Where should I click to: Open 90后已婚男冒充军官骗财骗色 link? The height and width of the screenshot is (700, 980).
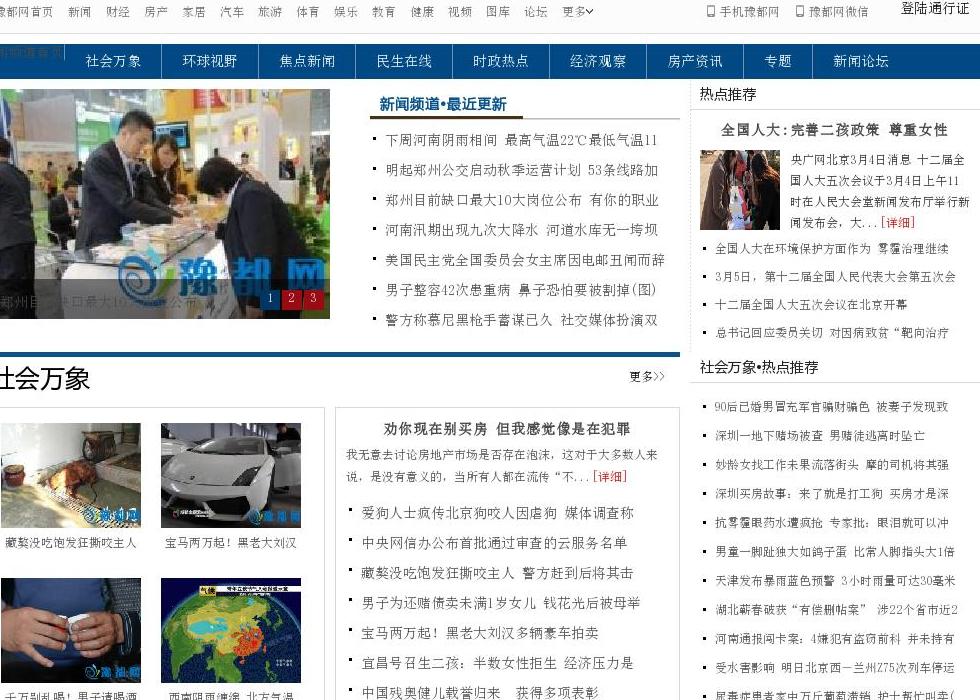[x=831, y=407]
